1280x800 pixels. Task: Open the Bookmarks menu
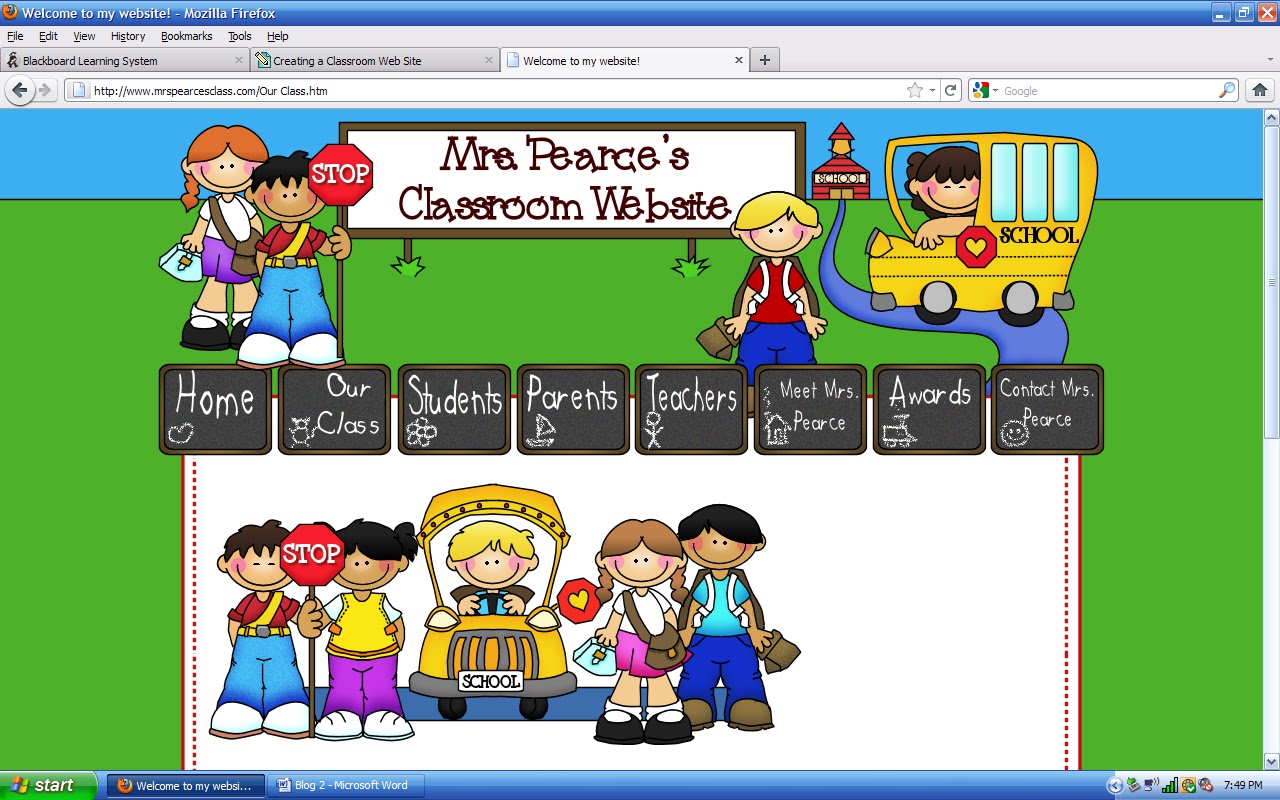186,36
